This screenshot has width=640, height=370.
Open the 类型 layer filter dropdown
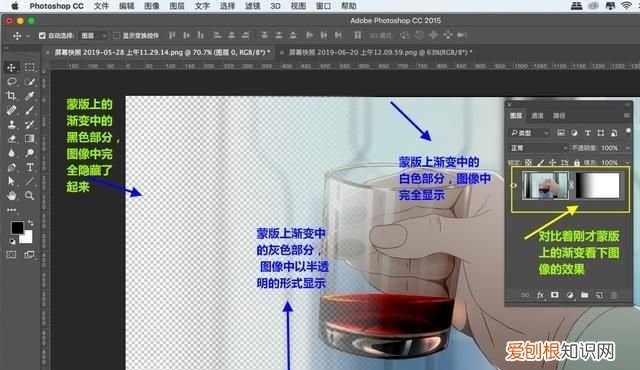tap(530, 133)
